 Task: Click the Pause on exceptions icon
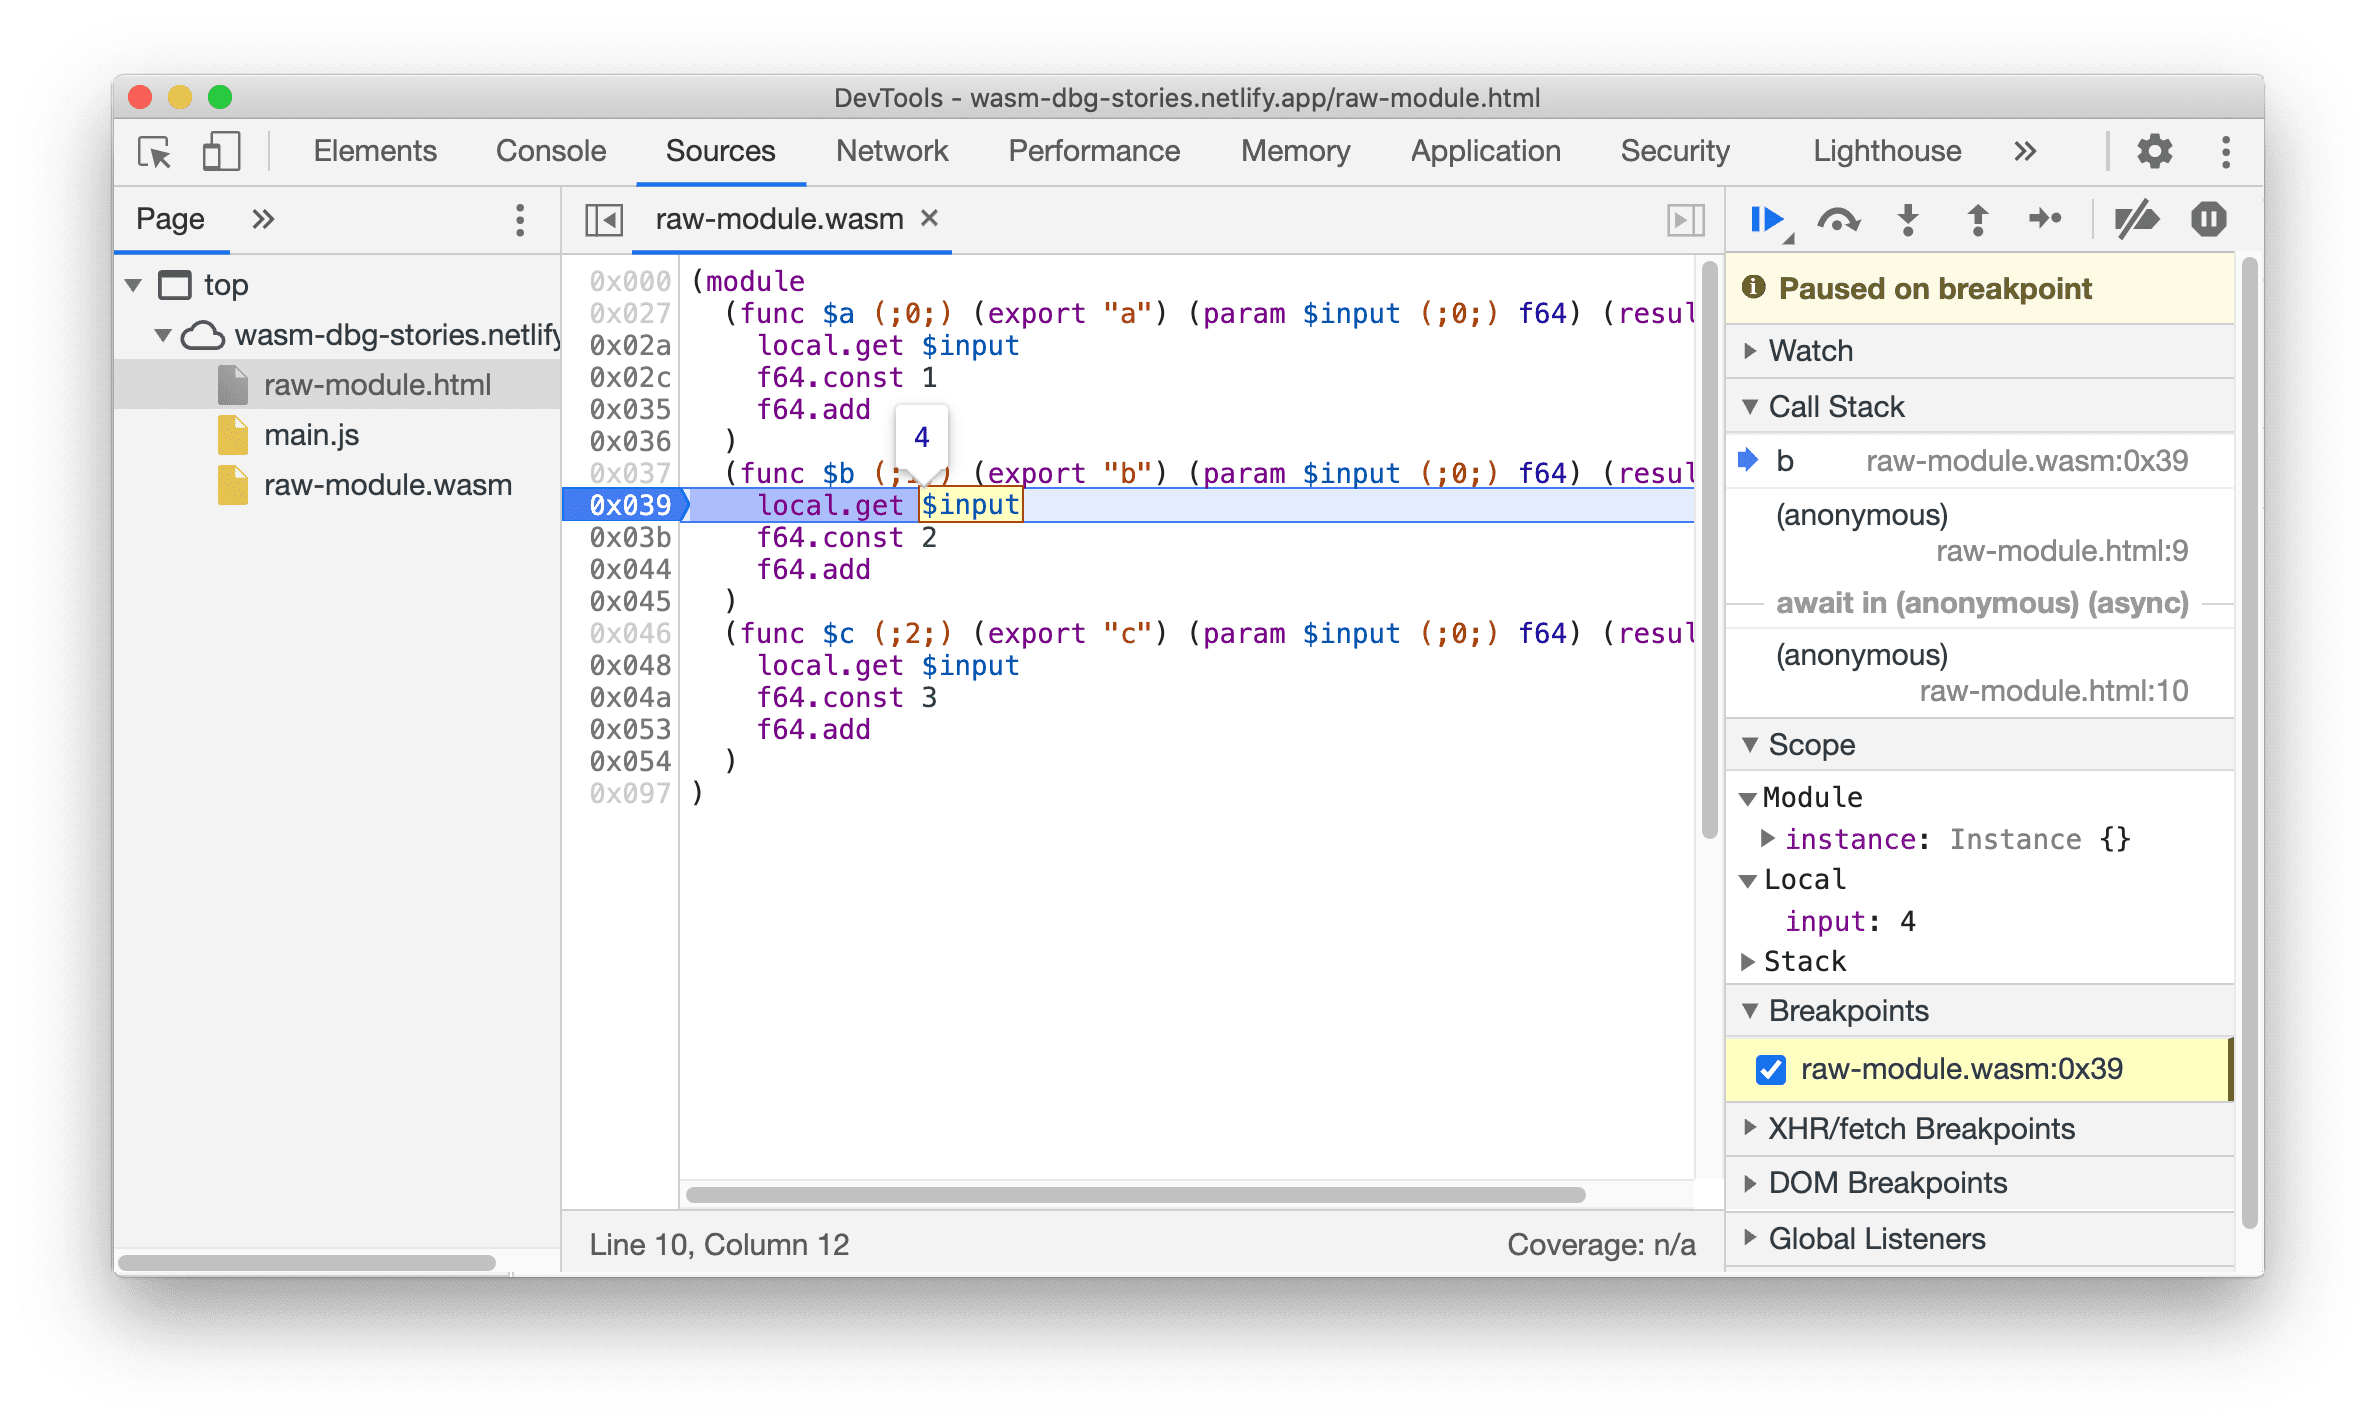[x=2208, y=222]
